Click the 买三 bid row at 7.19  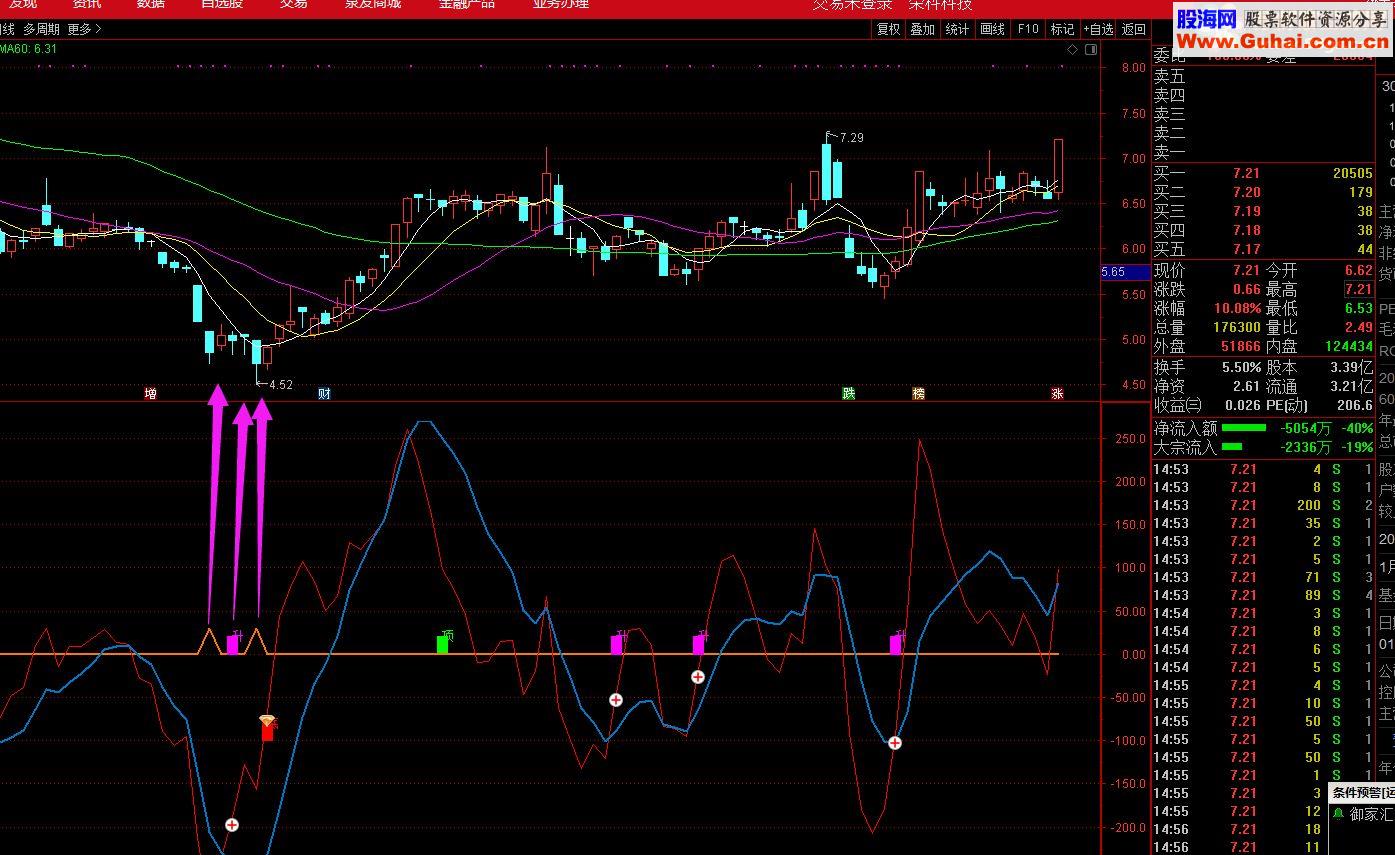(x=1264, y=211)
